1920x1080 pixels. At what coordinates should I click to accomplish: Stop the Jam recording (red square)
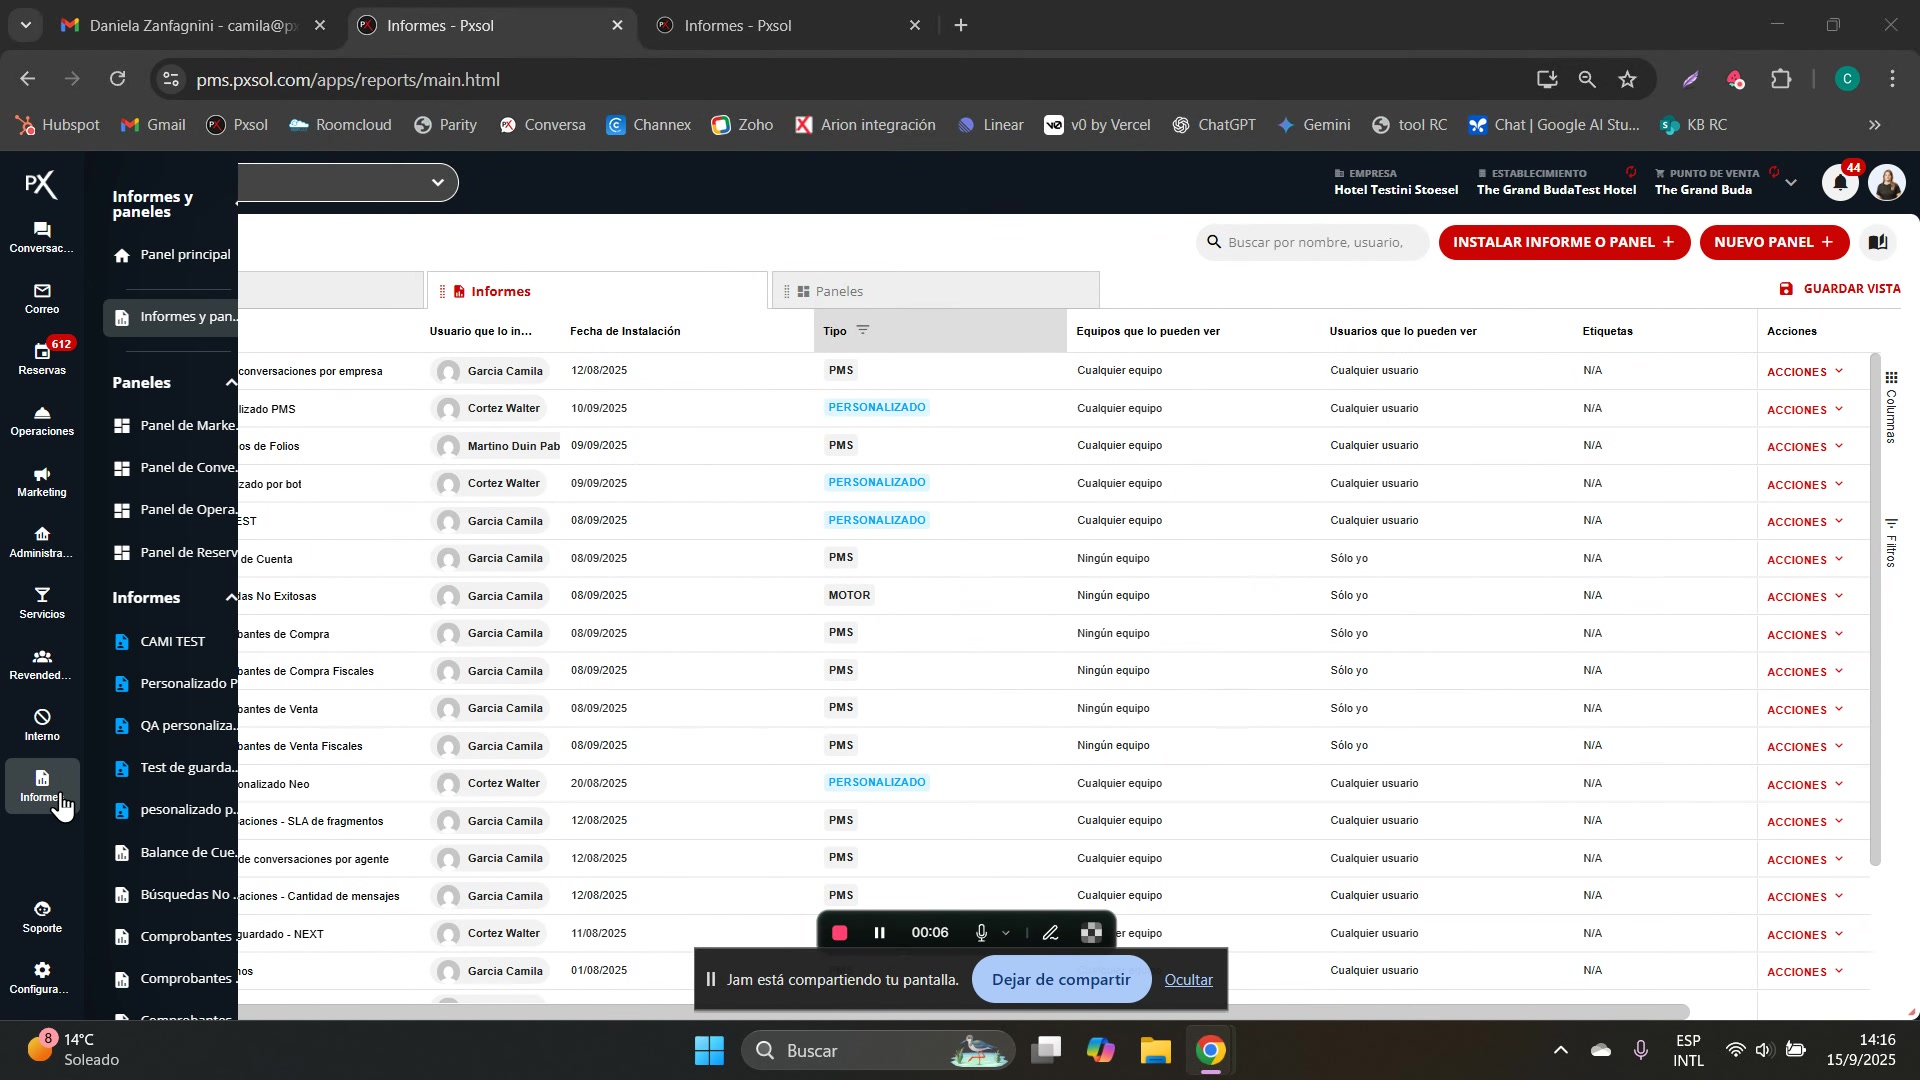click(x=840, y=933)
